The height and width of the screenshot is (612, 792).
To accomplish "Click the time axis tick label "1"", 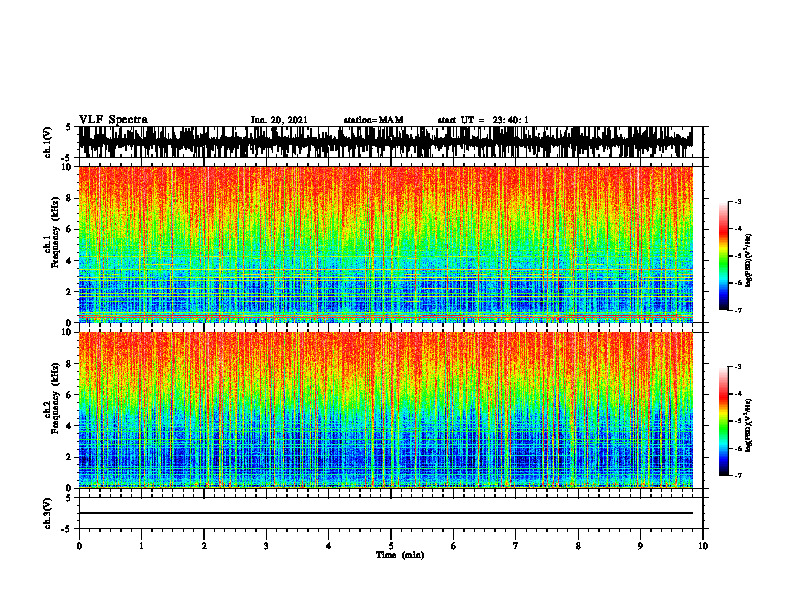I will pyautogui.click(x=141, y=546).
